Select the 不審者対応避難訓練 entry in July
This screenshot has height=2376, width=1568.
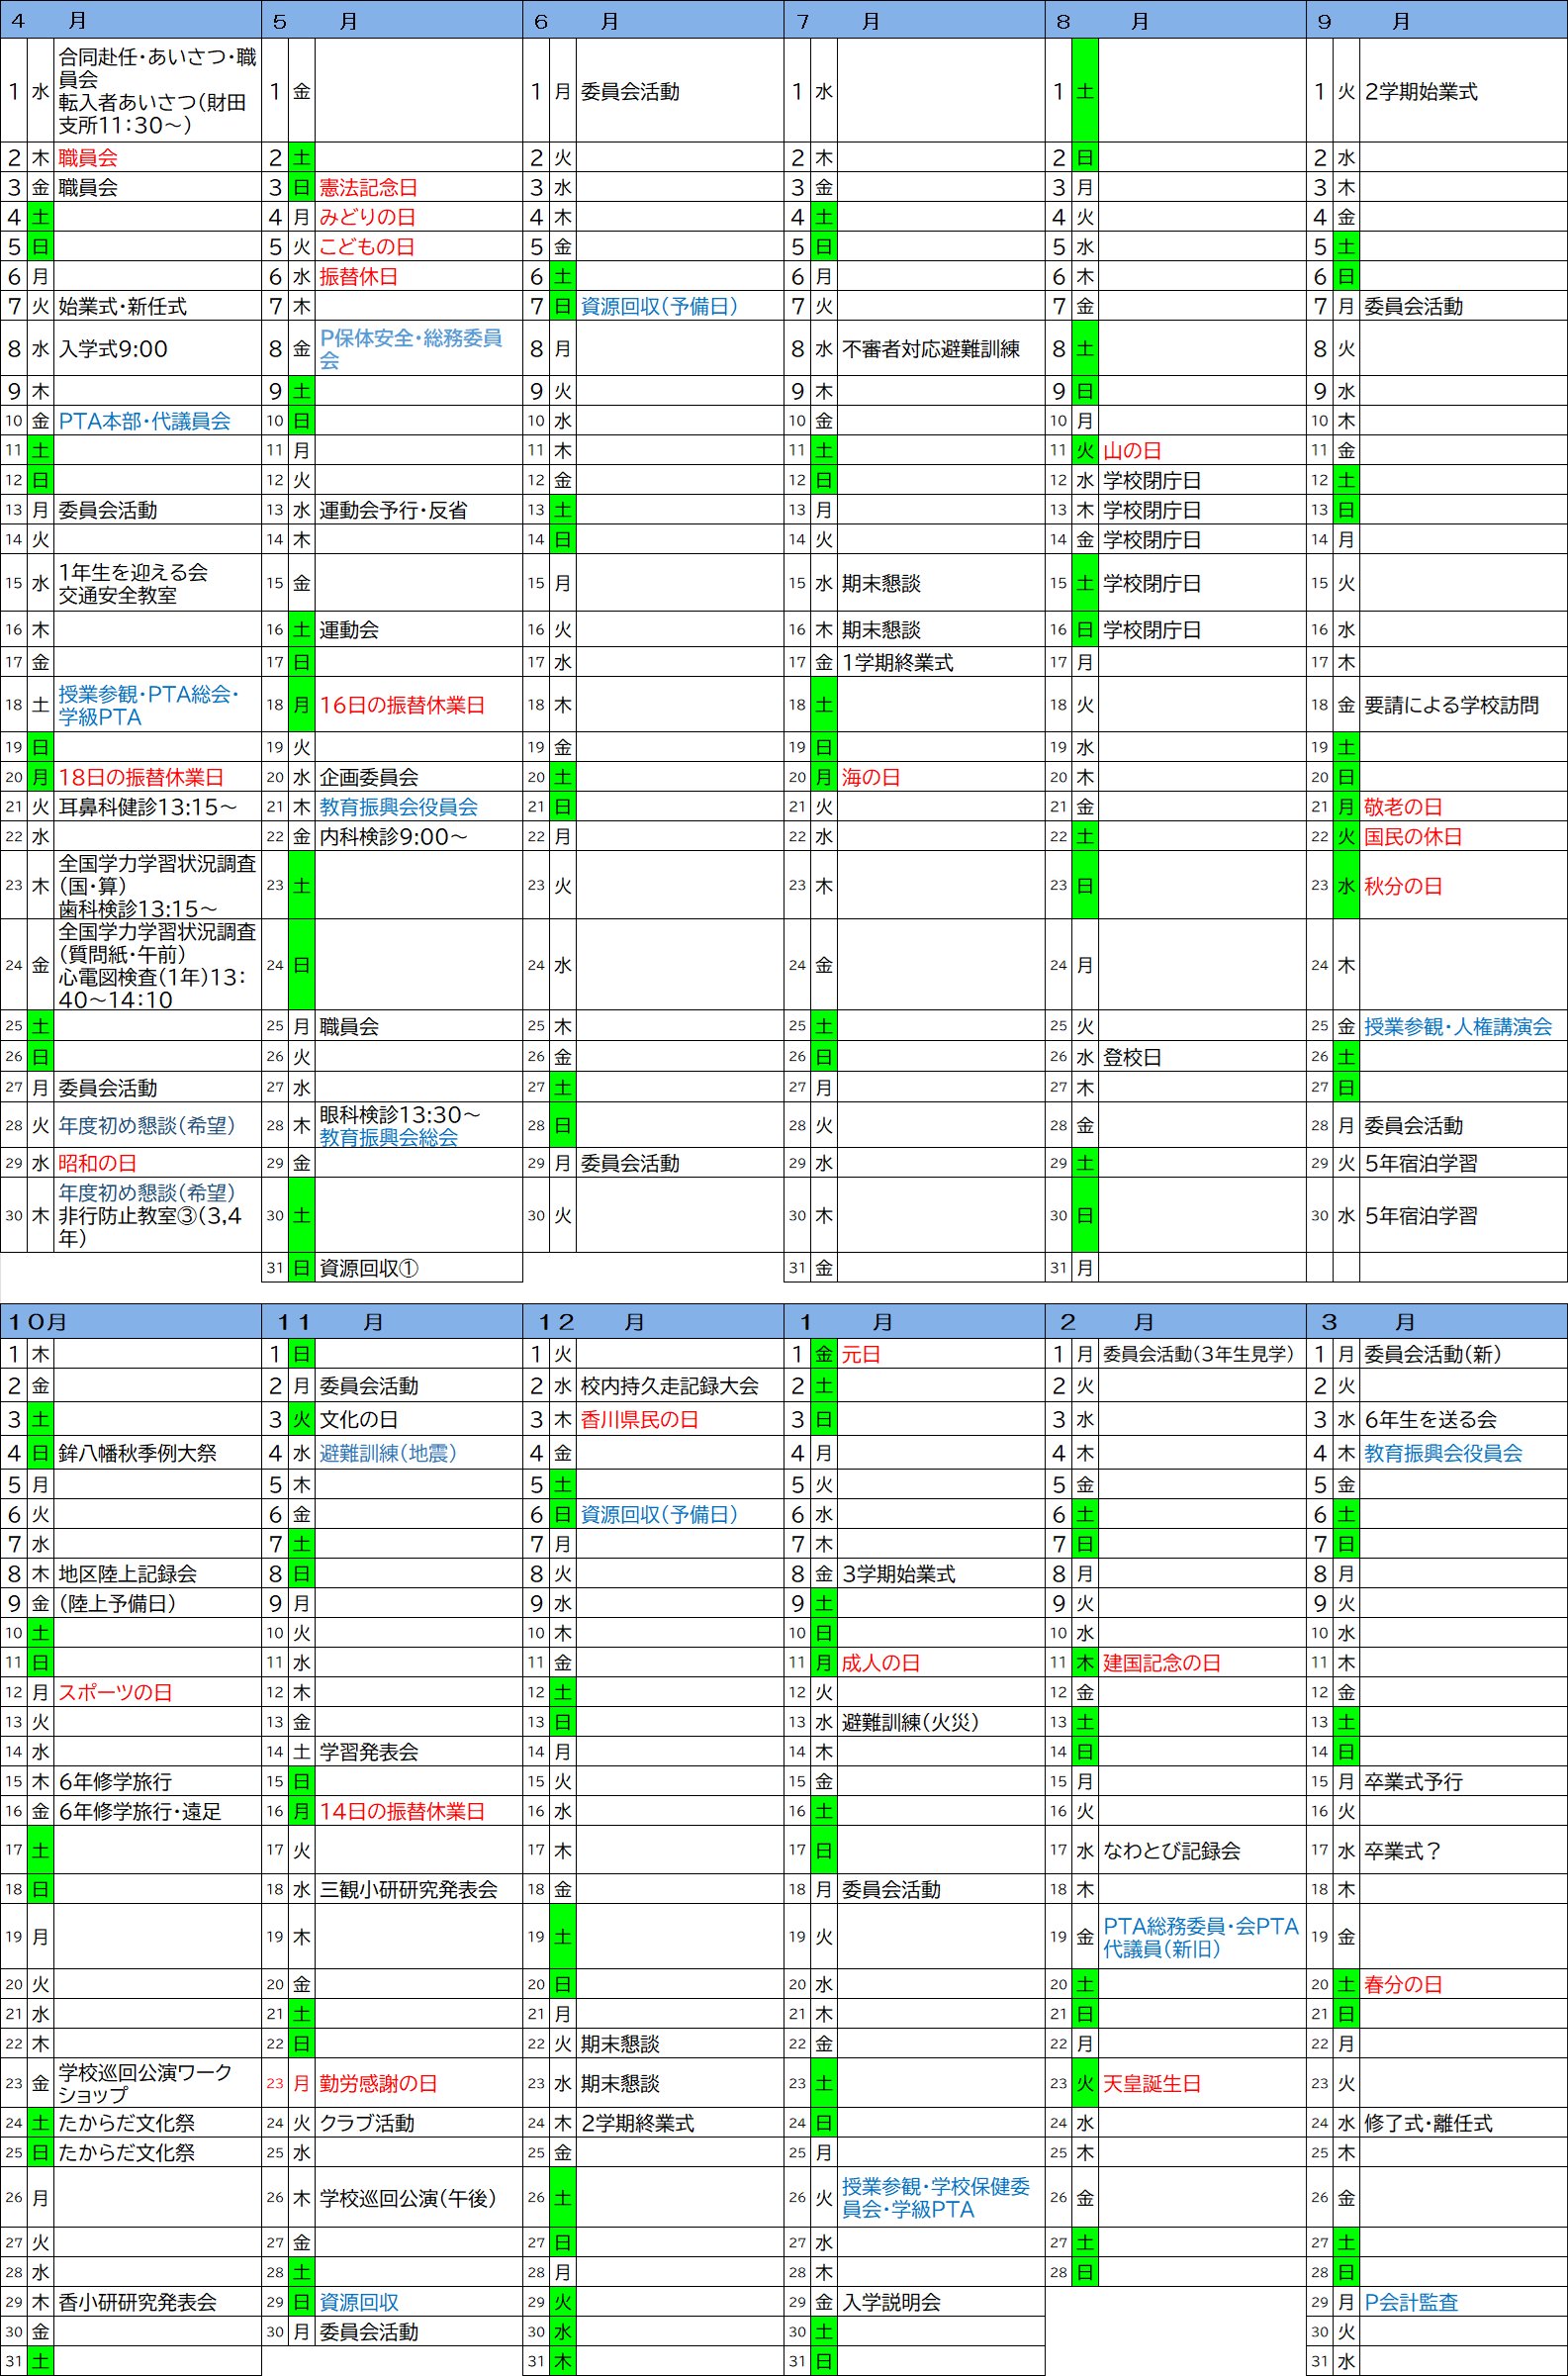(931, 349)
